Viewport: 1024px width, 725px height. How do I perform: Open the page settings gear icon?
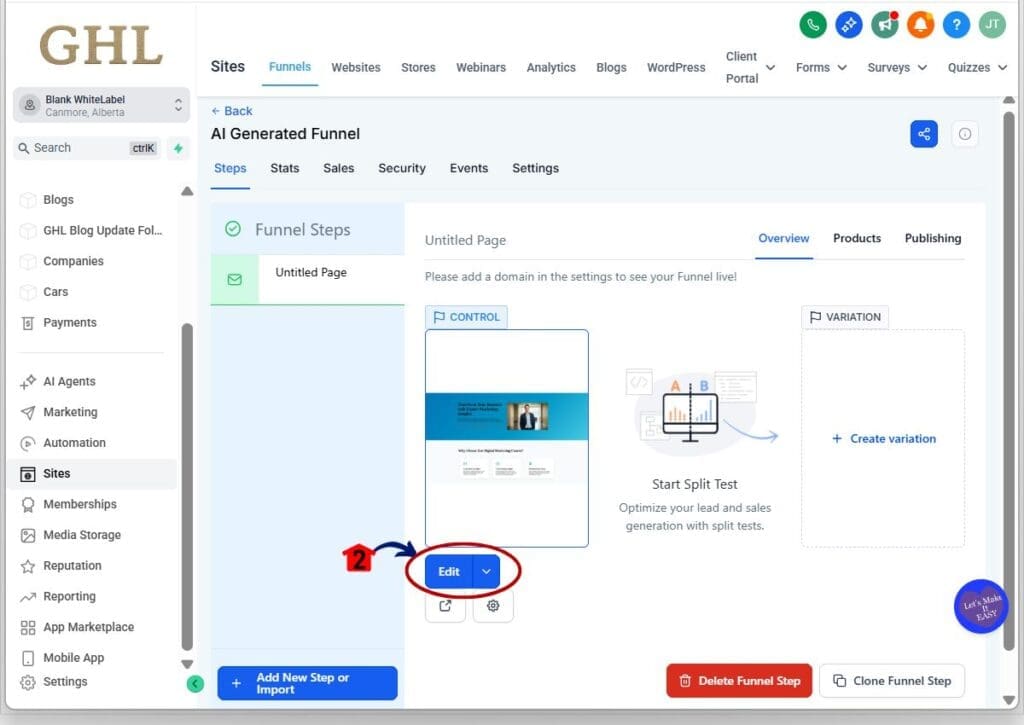[493, 606]
